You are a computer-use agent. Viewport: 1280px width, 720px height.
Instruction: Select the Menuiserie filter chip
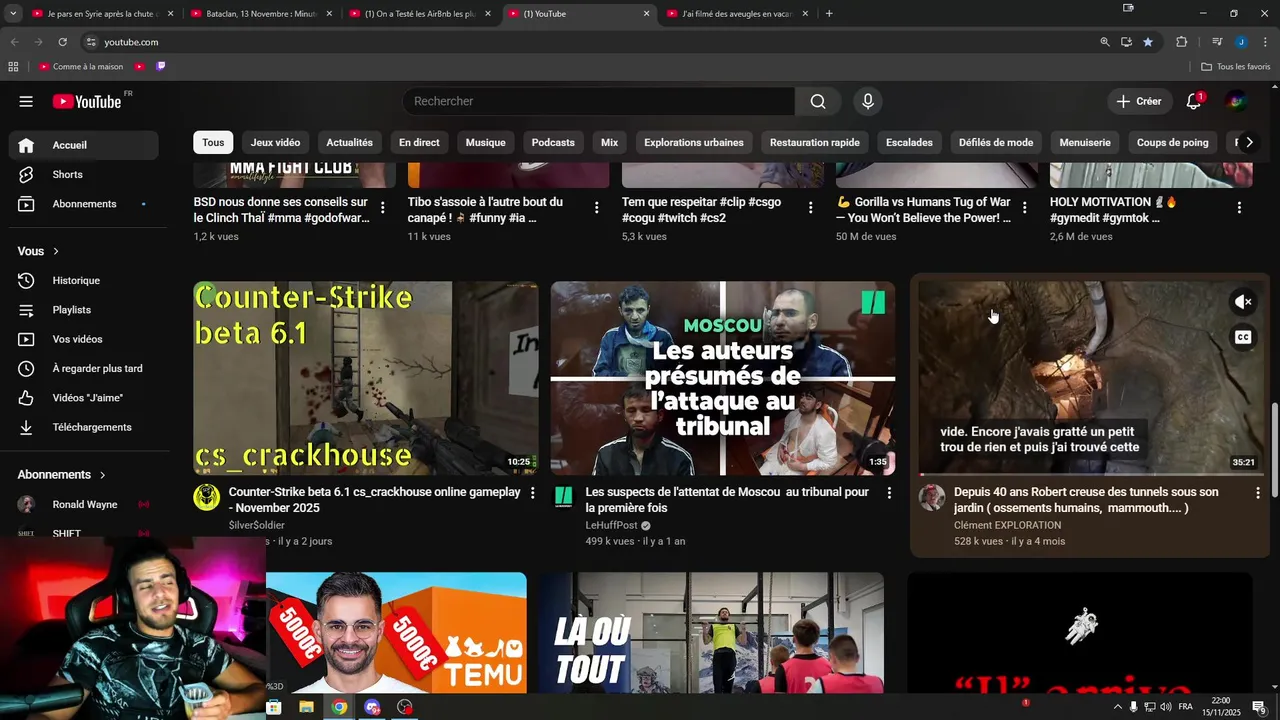point(1085,143)
